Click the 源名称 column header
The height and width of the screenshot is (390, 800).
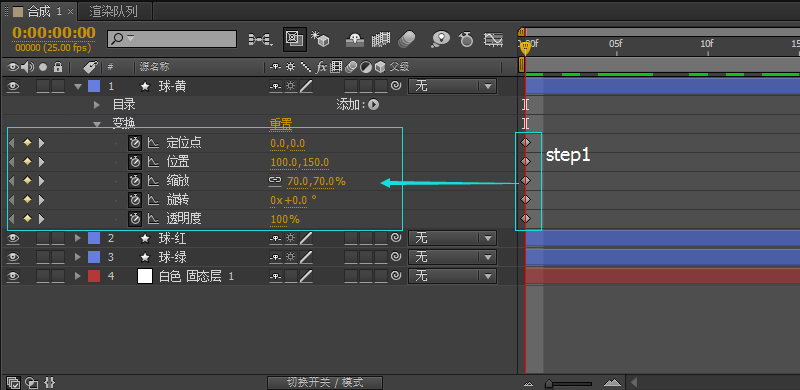[154, 67]
